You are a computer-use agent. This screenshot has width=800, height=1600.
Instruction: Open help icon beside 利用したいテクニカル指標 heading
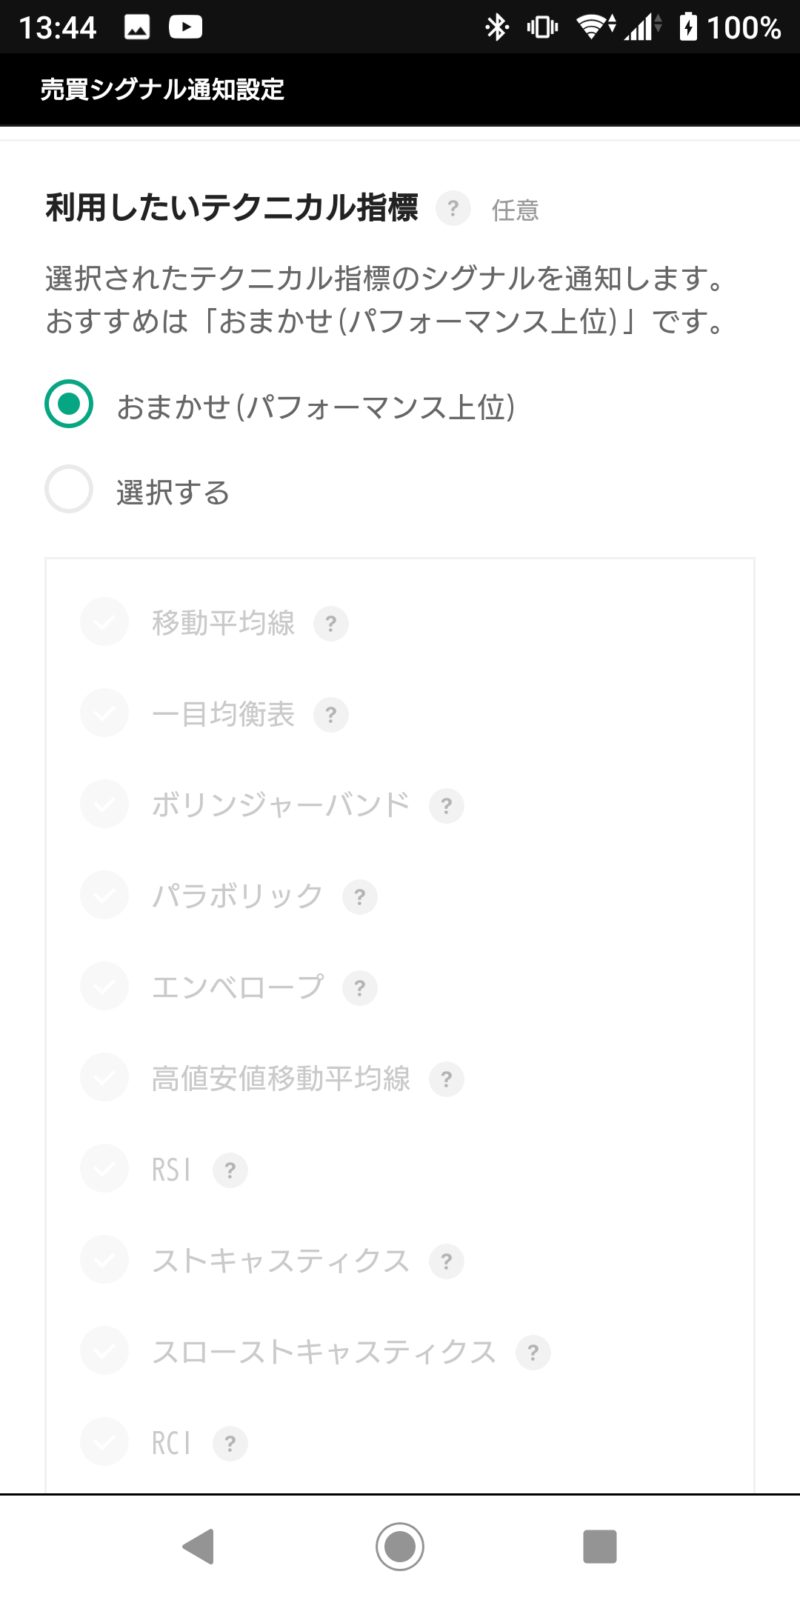453,208
